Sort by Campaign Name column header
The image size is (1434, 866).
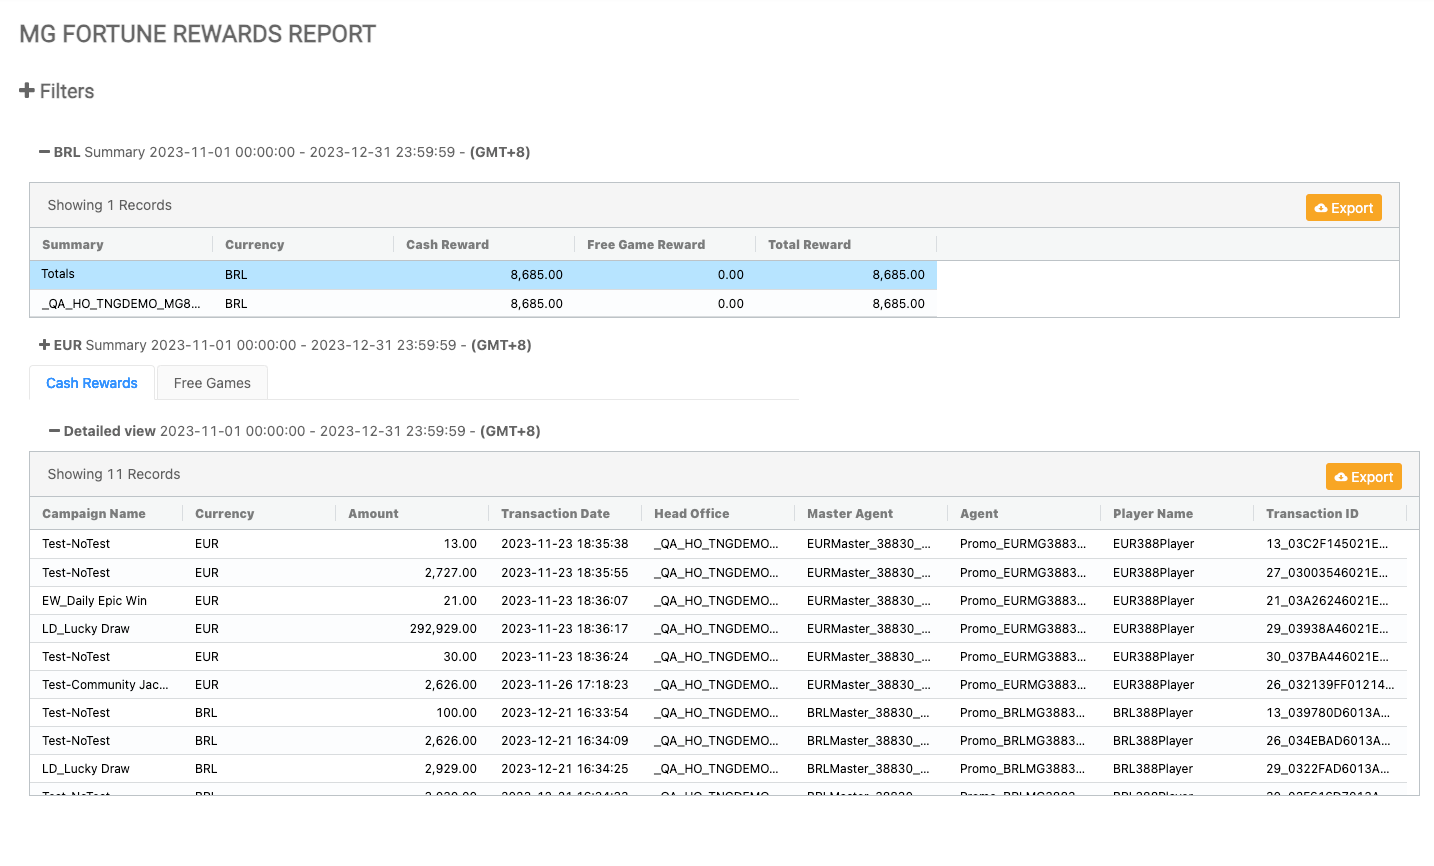(94, 514)
